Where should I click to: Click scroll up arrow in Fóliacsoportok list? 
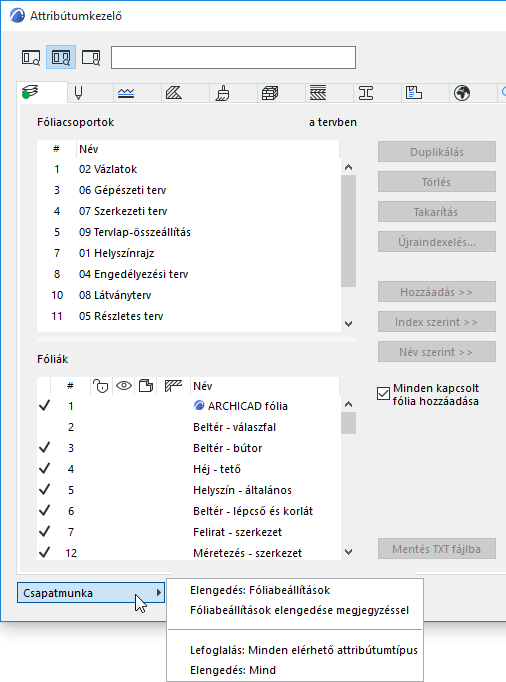click(x=349, y=167)
